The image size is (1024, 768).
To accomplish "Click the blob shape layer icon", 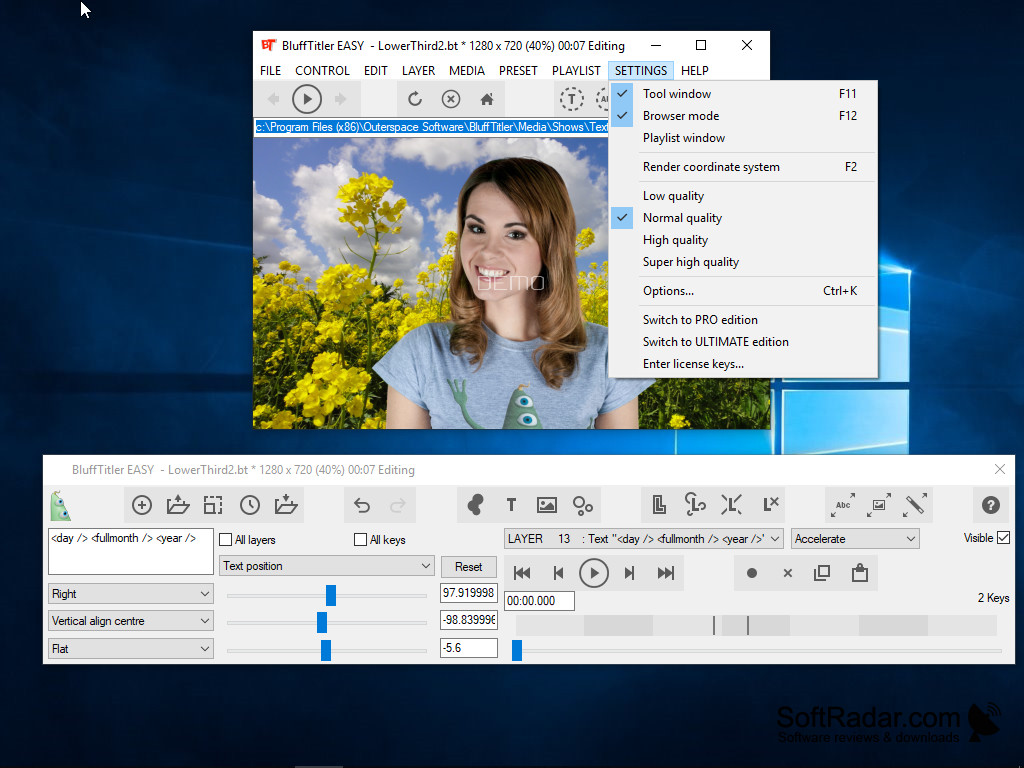I will tap(475, 505).
